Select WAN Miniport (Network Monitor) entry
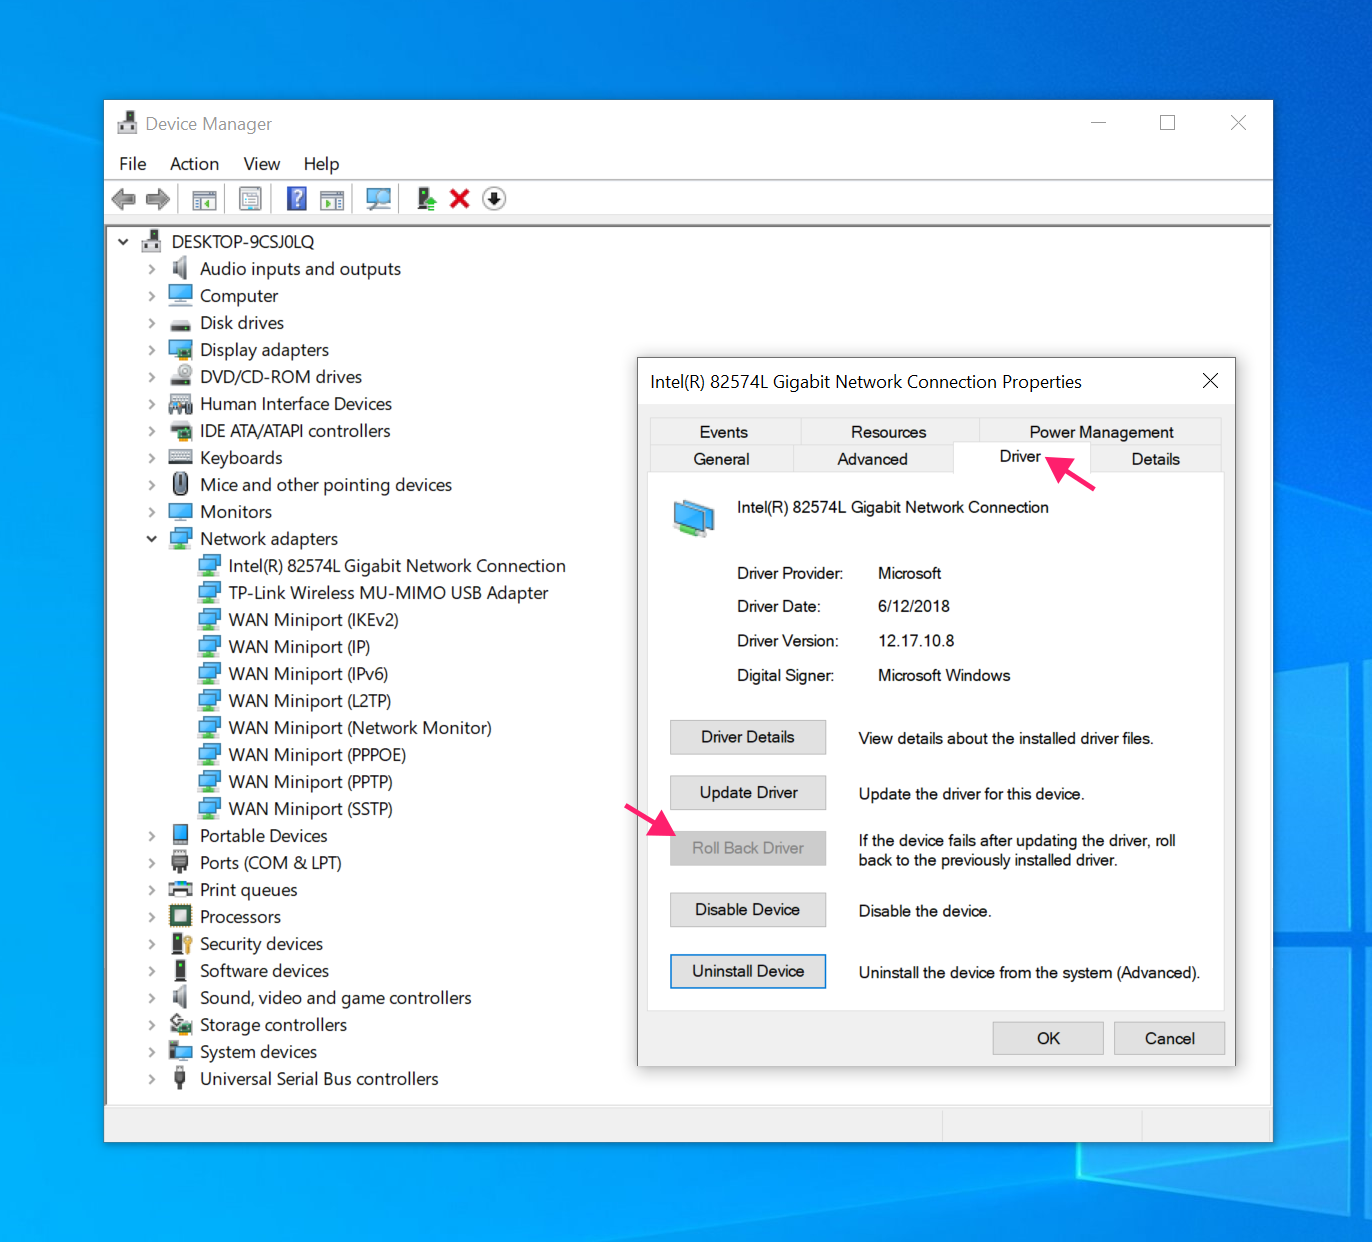The height and width of the screenshot is (1242, 1372). (360, 728)
